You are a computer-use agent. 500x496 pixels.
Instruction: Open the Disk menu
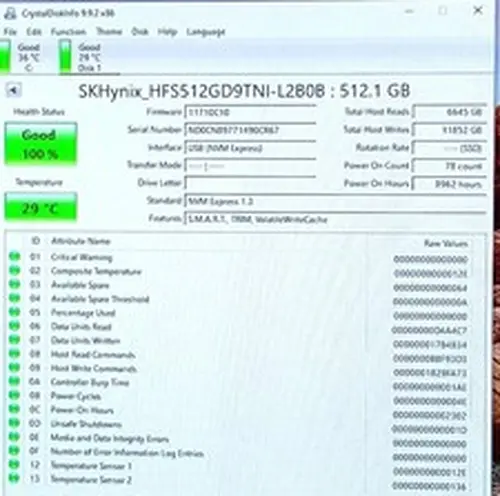click(x=140, y=32)
